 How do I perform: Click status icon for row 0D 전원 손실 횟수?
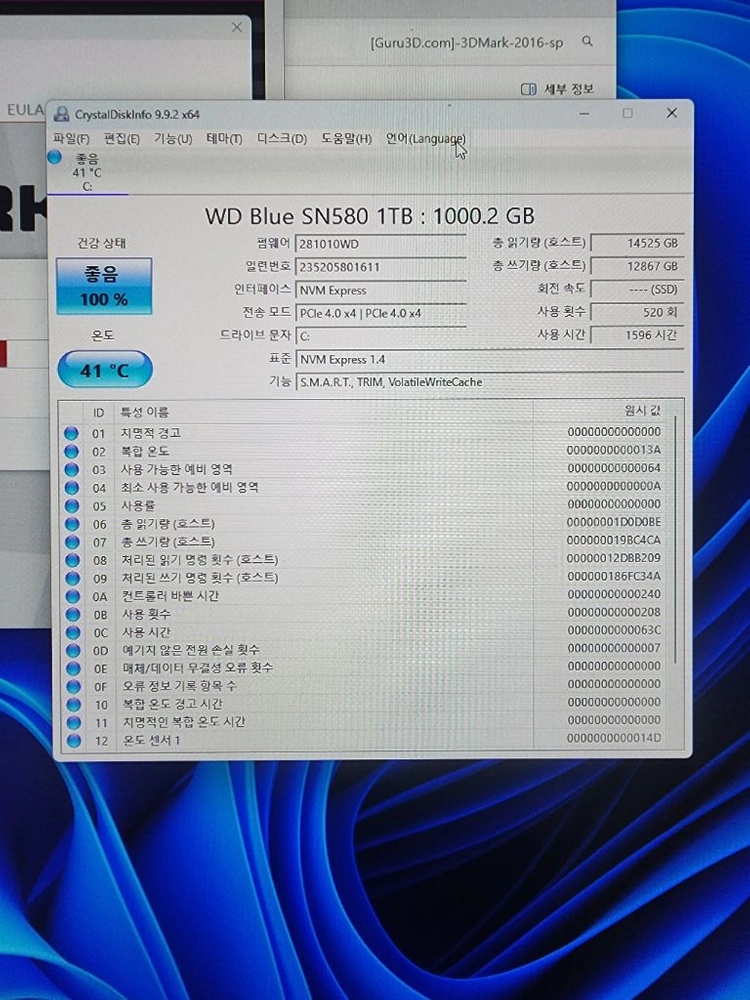[x=74, y=651]
